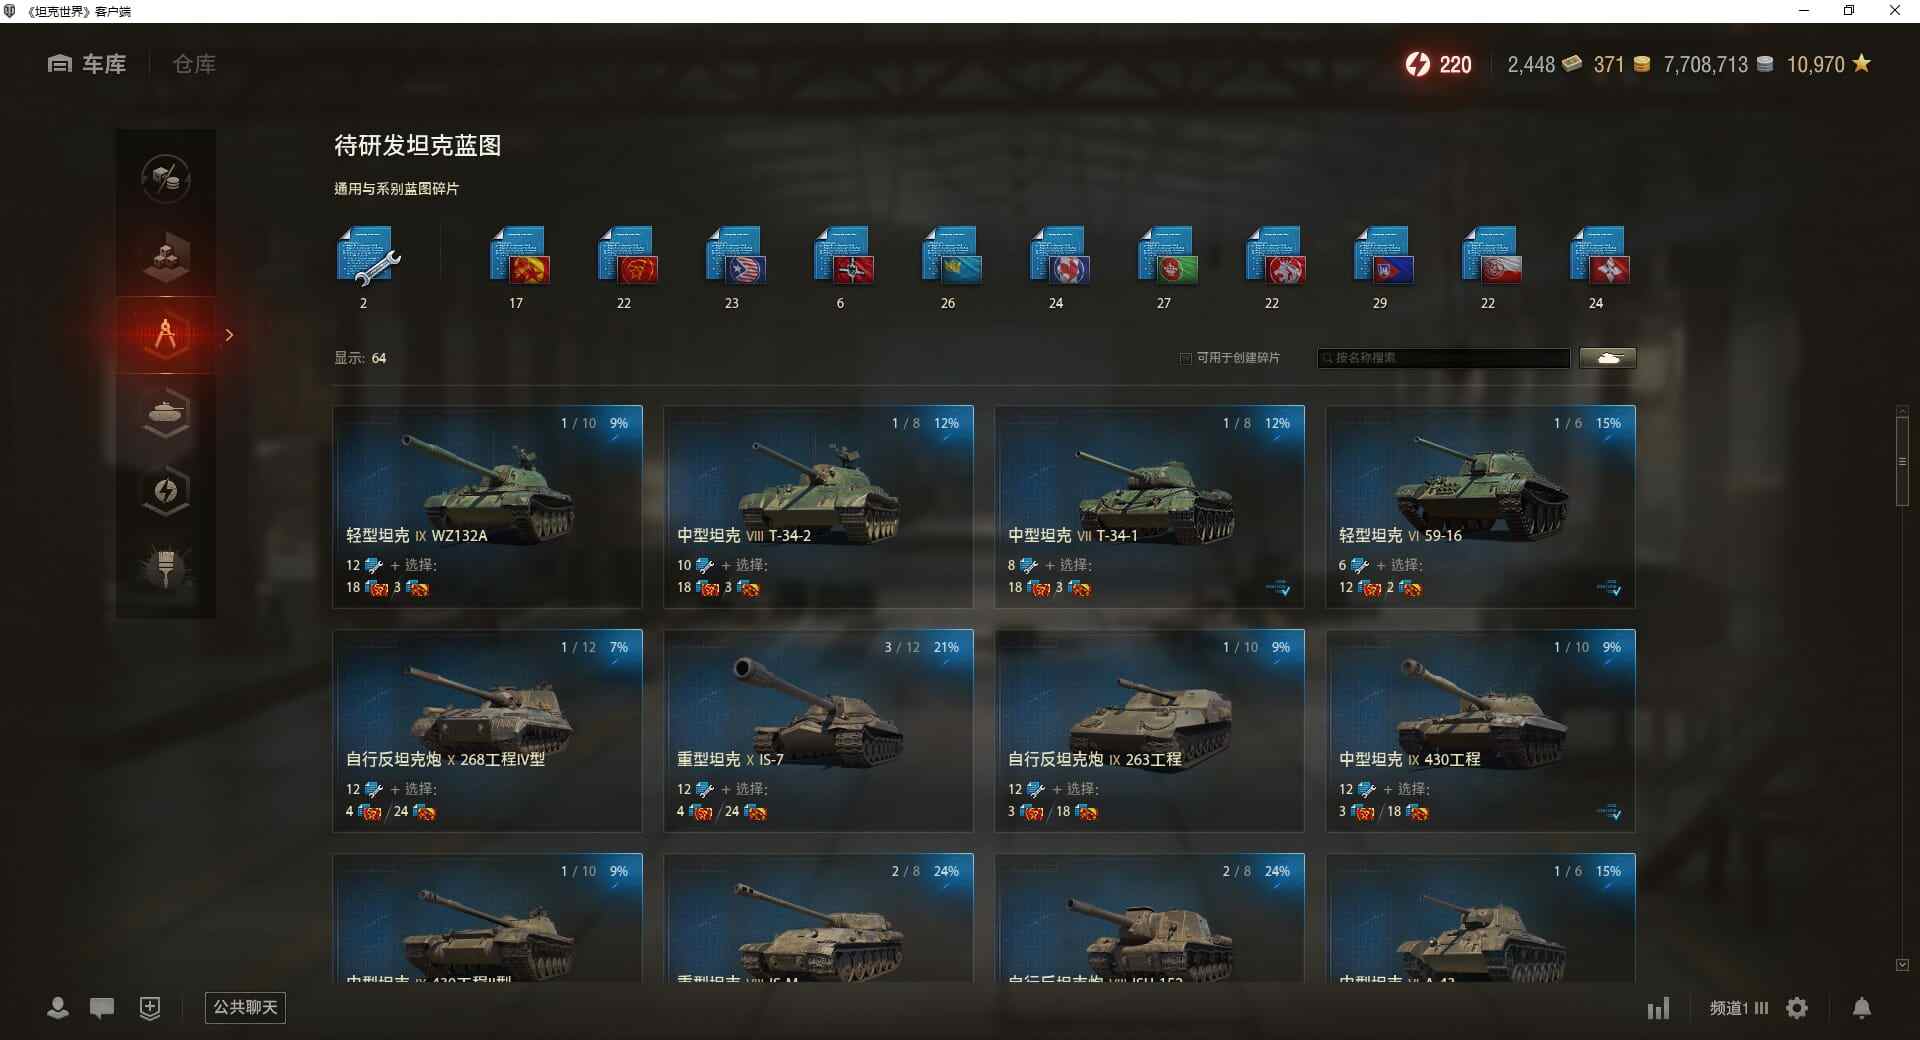Viewport: 1920px width, 1040px height.
Task: Click the 按名称搜索 search field
Action: (x=1444, y=358)
